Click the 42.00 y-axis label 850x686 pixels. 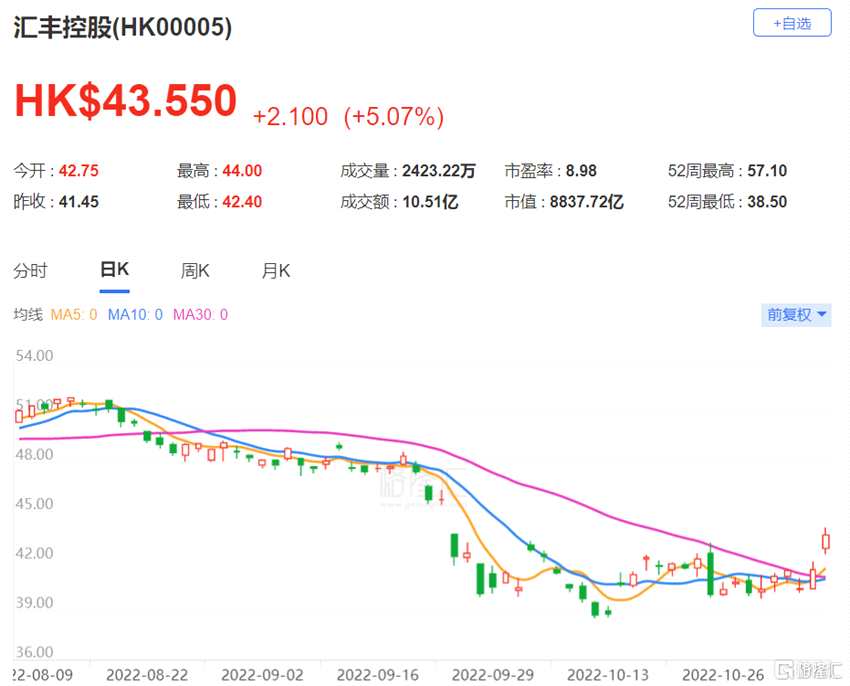(x=34, y=553)
